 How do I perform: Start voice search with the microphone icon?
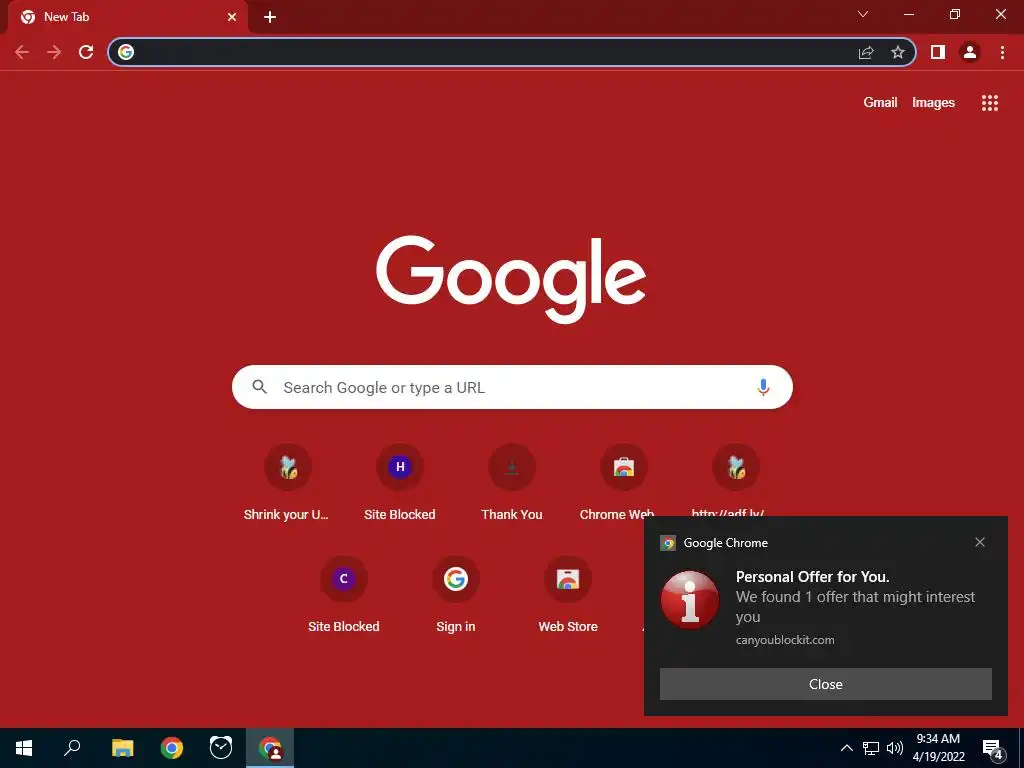[763, 387]
